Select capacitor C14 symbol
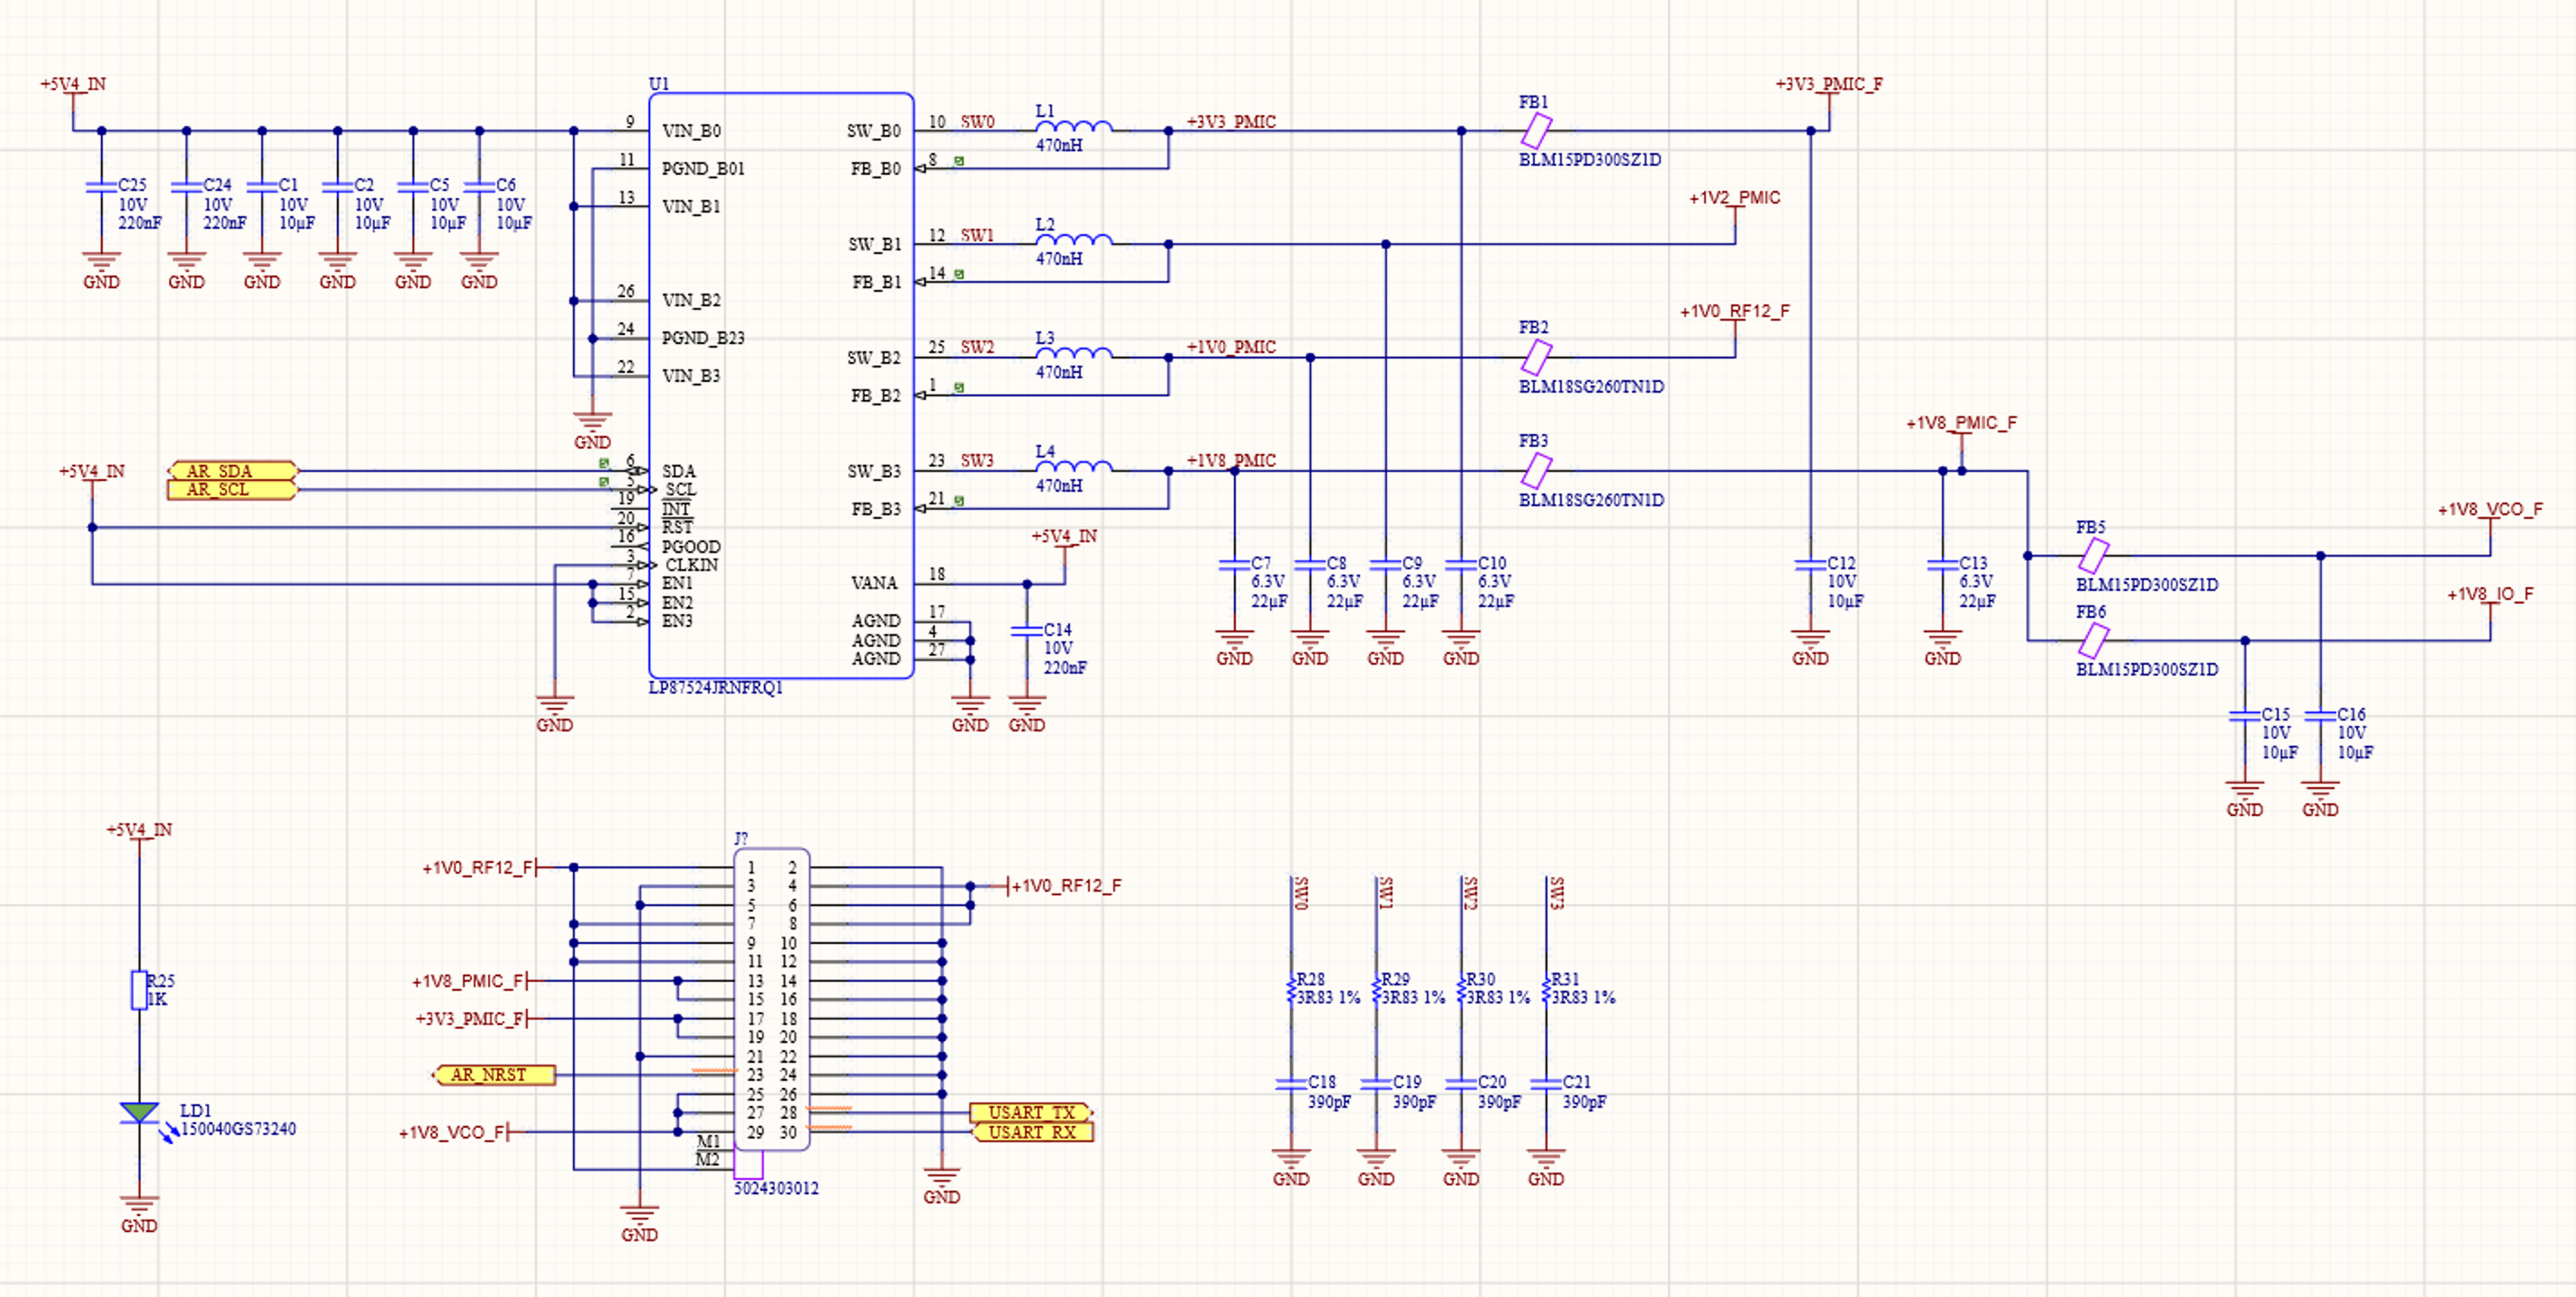Image resolution: width=2576 pixels, height=1297 pixels. pos(1027,631)
